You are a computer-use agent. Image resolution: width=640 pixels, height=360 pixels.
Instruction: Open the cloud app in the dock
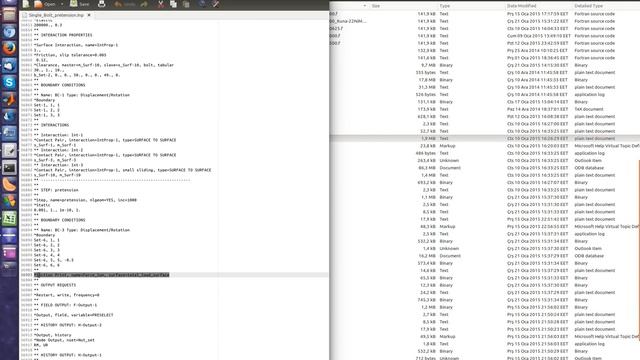click(x=9, y=65)
